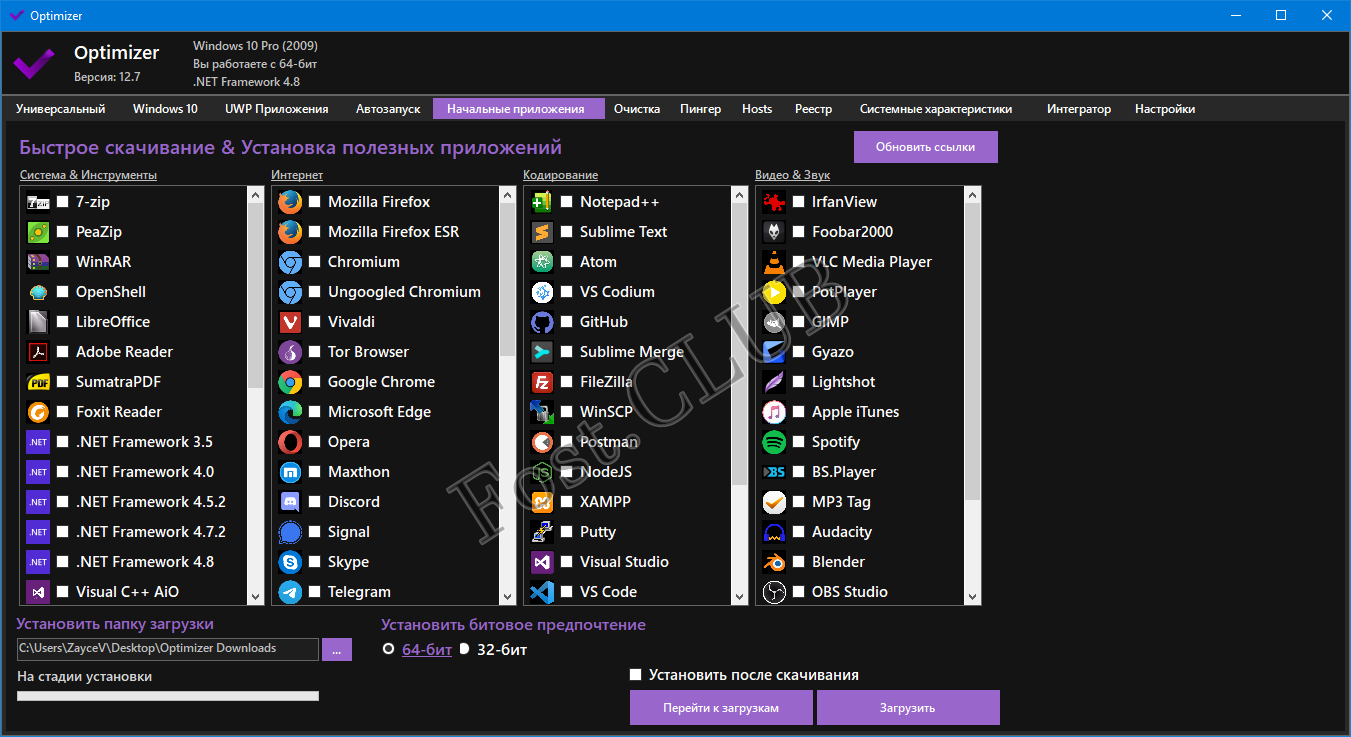The height and width of the screenshot is (737, 1351).
Task: Tick the Chromium checkbox
Action: point(315,262)
